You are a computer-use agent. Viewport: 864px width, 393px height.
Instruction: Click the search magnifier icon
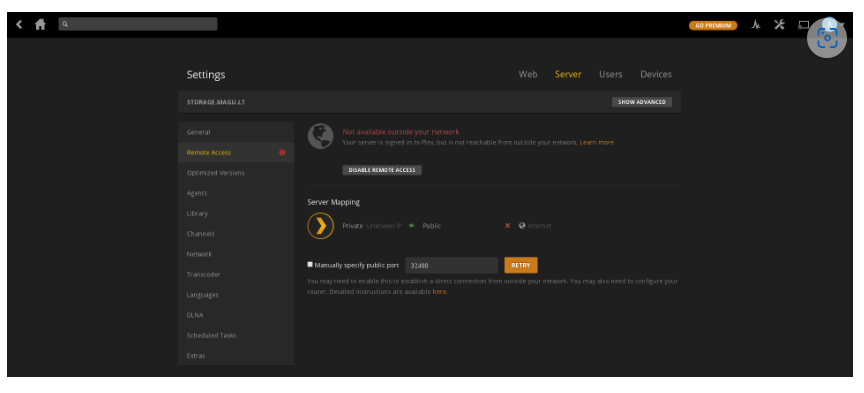pos(65,24)
